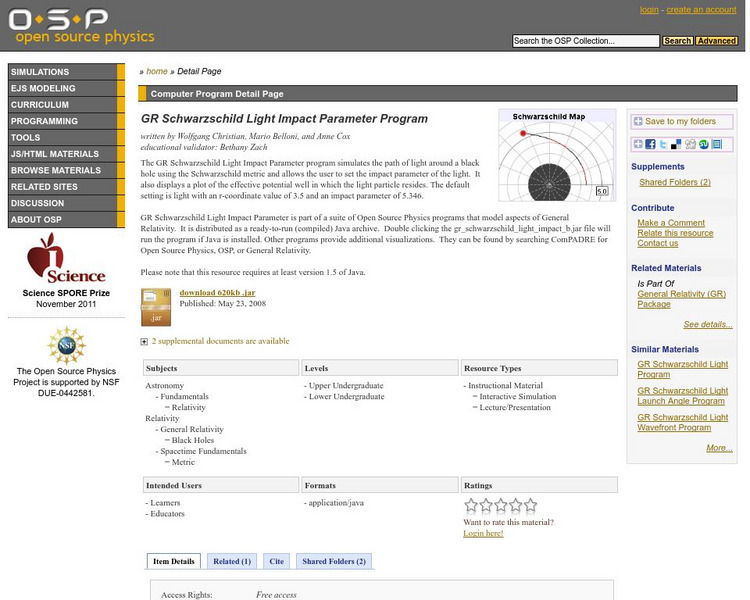
Task: Share this resource on Facebook
Action: [x=650, y=144]
